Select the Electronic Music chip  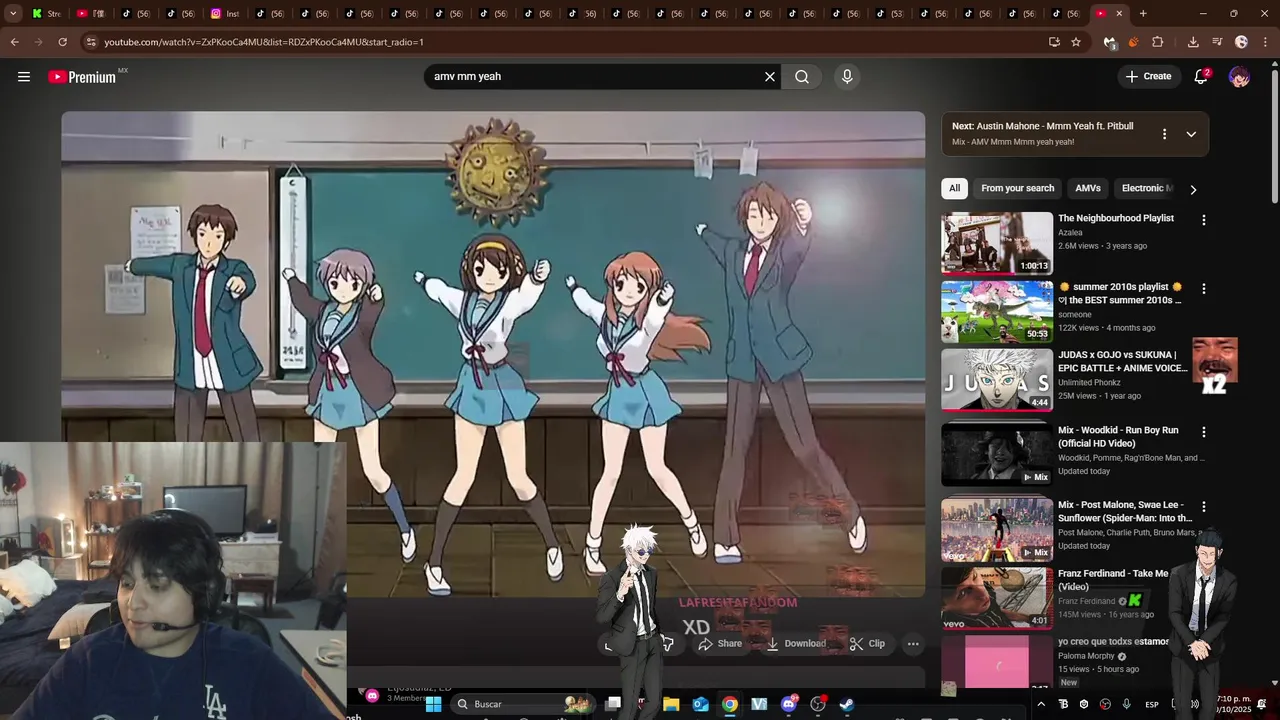(1146, 188)
